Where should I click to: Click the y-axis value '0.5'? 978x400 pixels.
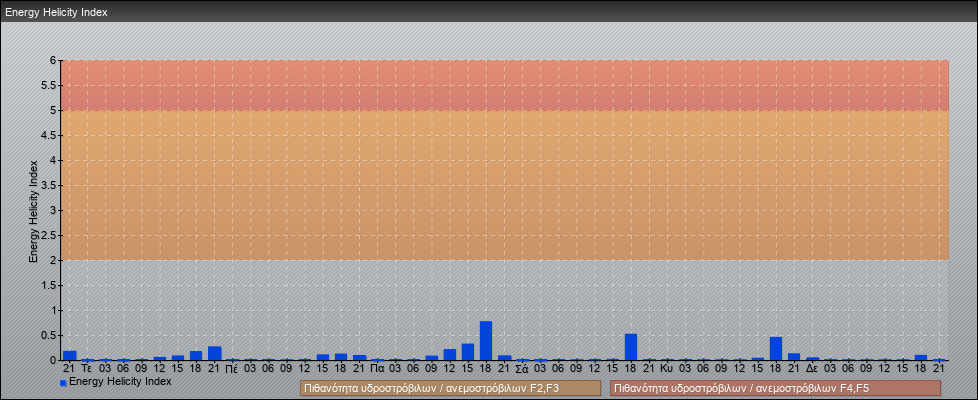click(x=49, y=335)
